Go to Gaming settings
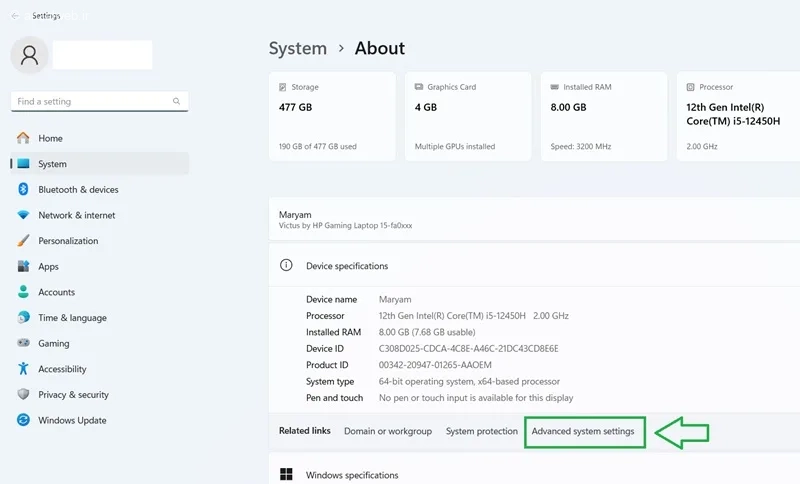 (99, 343)
